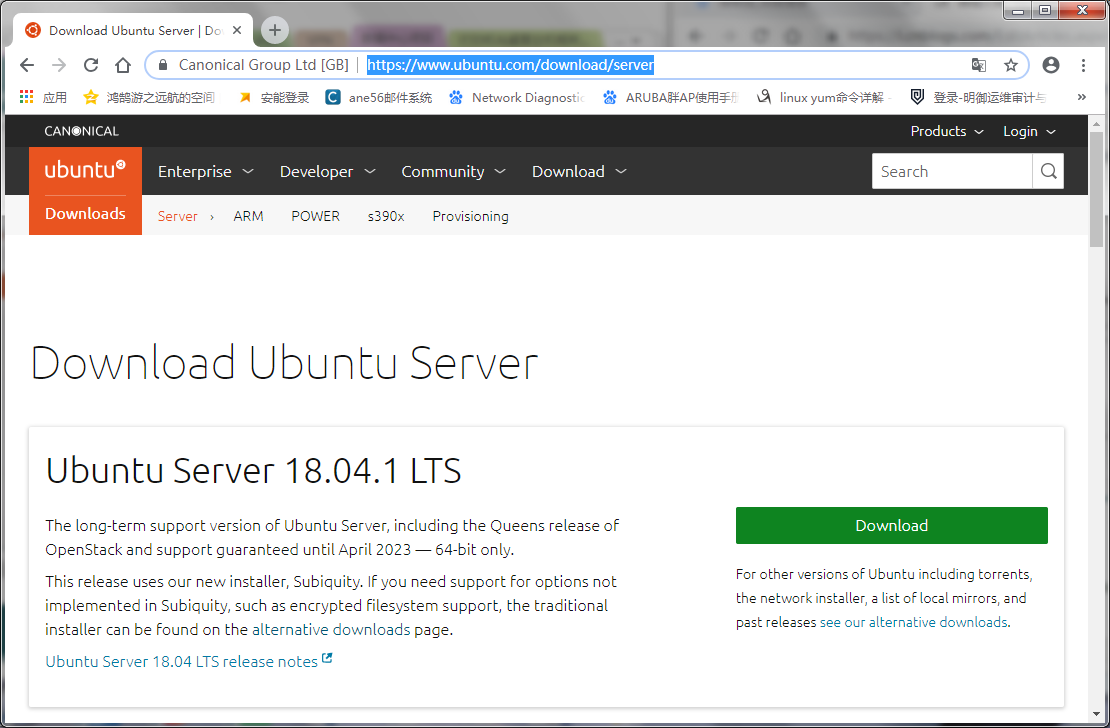Open the alternative downloads link in the paragraph
This screenshot has width=1110, height=728.
click(x=331, y=630)
